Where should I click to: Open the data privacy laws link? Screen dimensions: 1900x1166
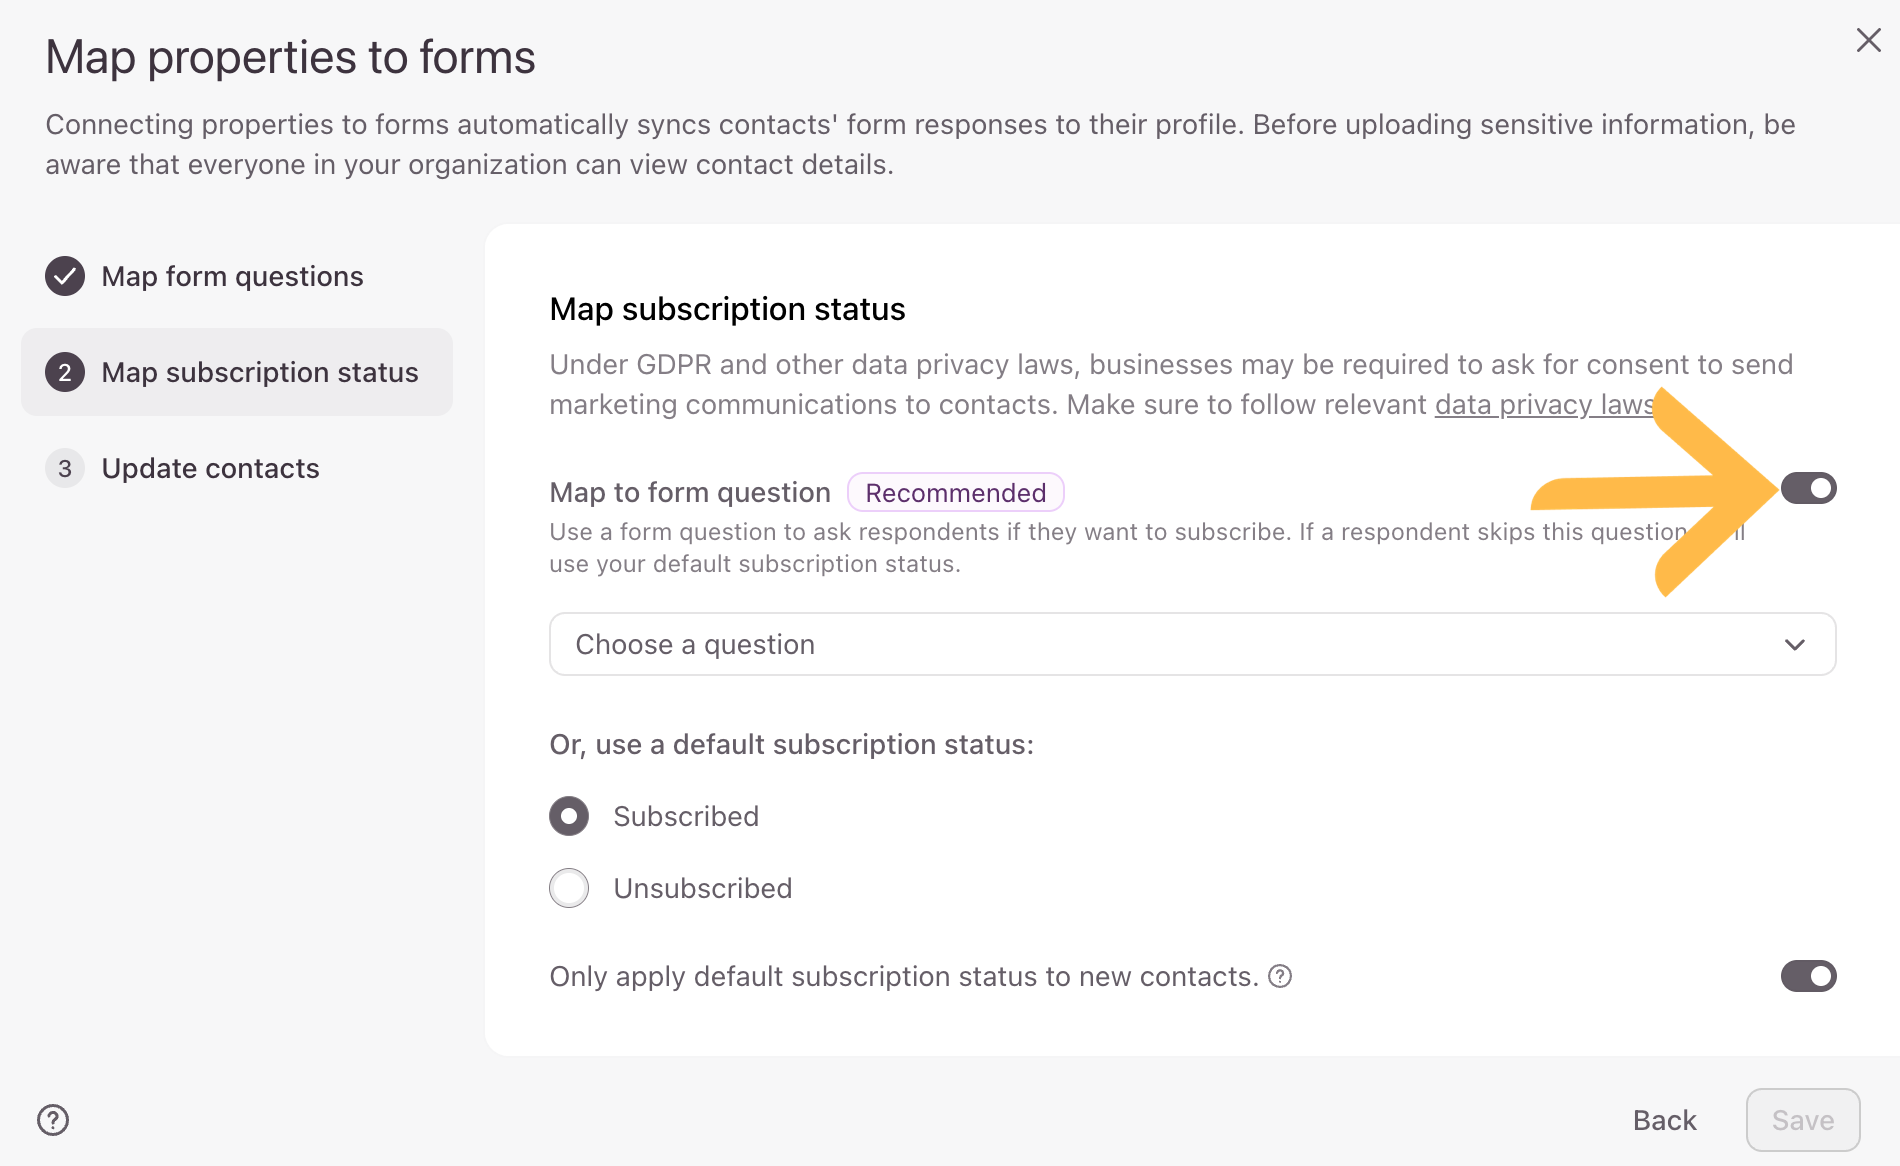pos(1540,405)
